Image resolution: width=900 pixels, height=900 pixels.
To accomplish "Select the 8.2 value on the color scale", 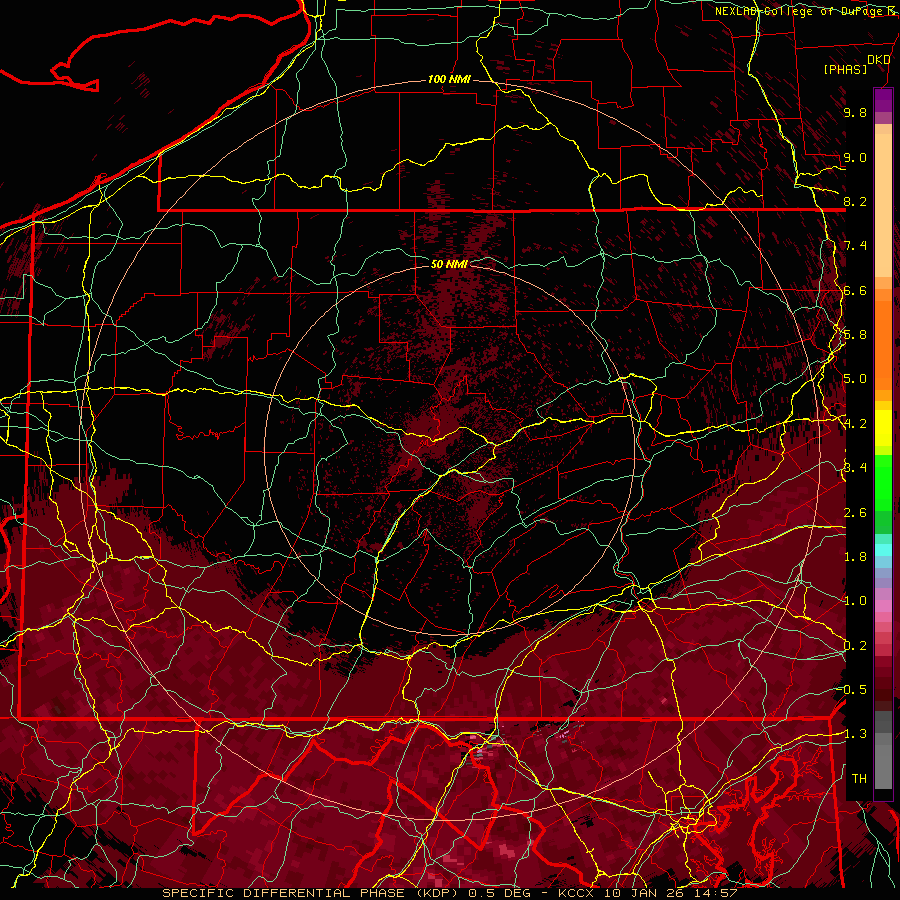I will [855, 201].
